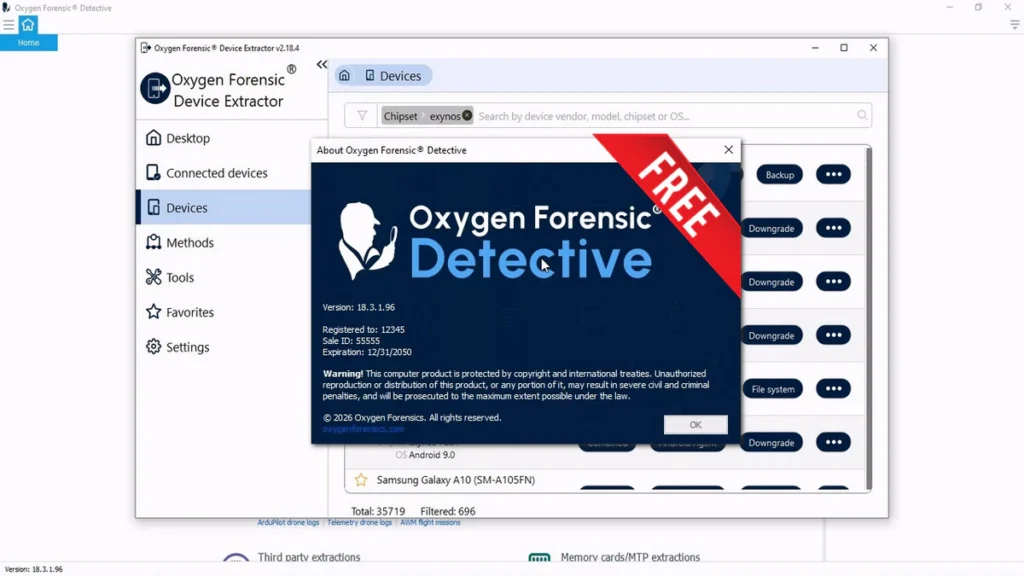This screenshot has width=1024, height=576.
Task: Click the version text in the bottom status bar
Action: tap(34, 569)
